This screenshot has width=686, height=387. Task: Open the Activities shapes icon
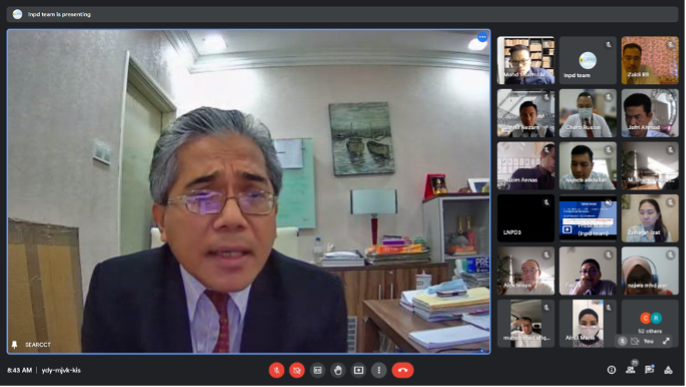point(668,370)
